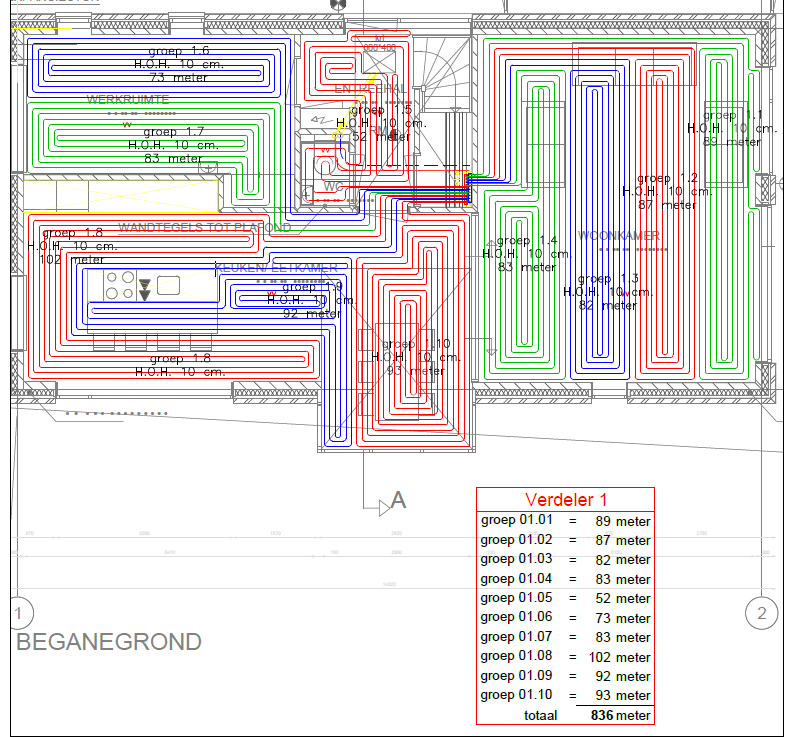Screen dimensions: 797x737
Task: Click the groep 1.4 83 meter annotation
Action: pos(526,254)
